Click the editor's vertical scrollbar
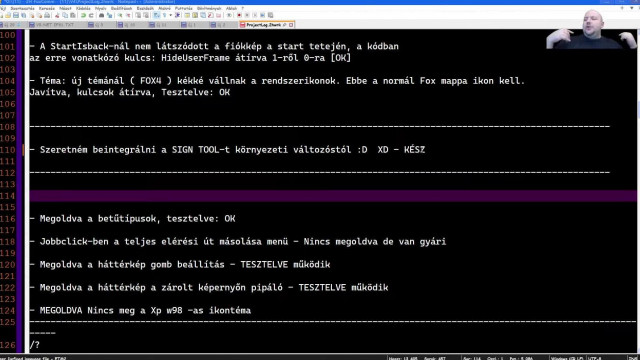Image resolution: width=640 pixels, height=360 pixels. (x=638, y=190)
